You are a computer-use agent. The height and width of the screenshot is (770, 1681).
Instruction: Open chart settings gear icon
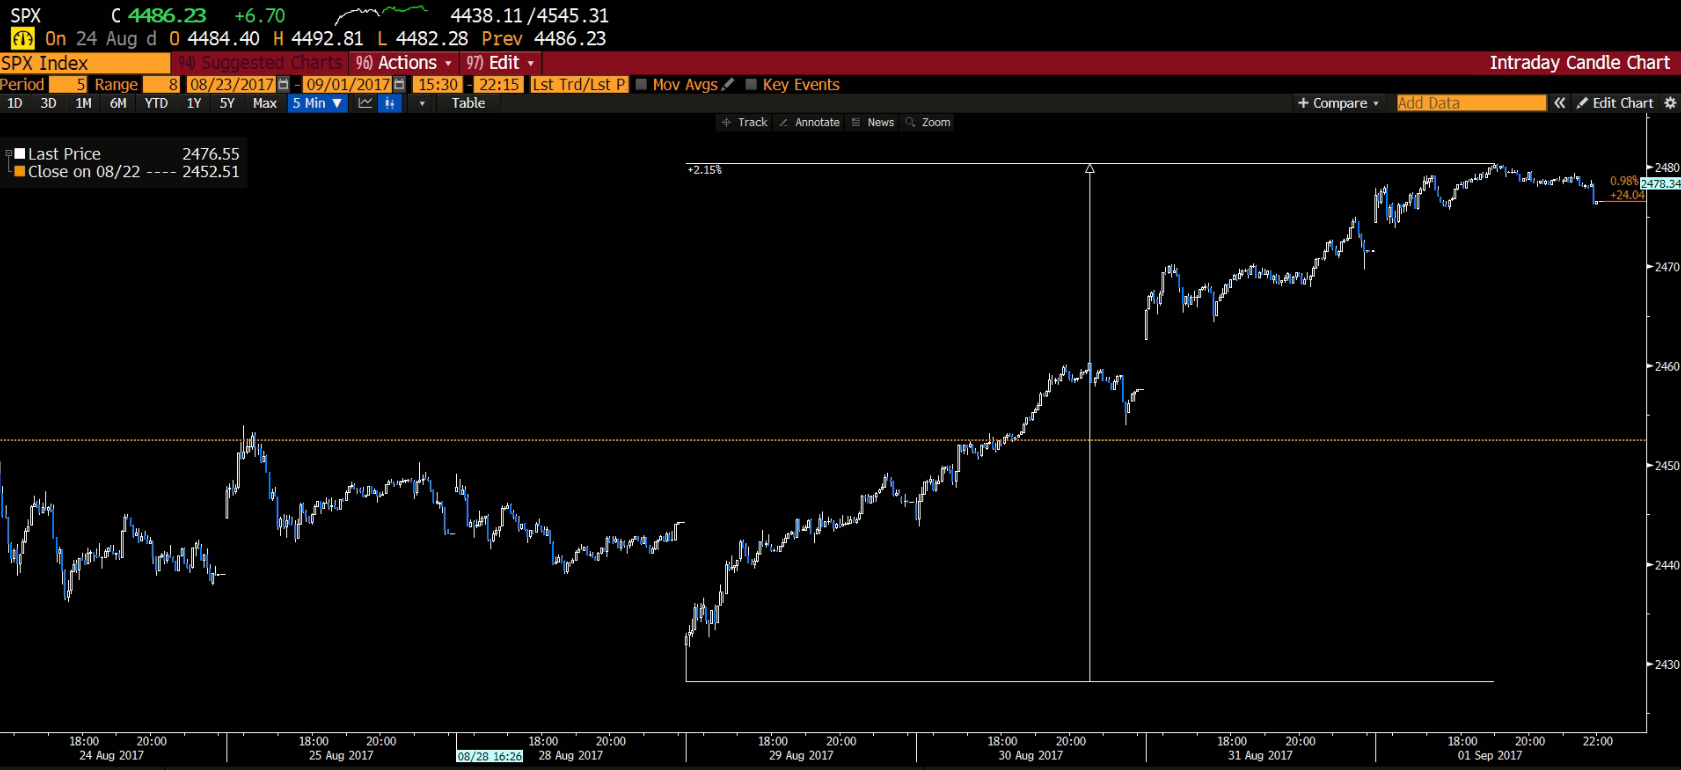click(x=1670, y=103)
